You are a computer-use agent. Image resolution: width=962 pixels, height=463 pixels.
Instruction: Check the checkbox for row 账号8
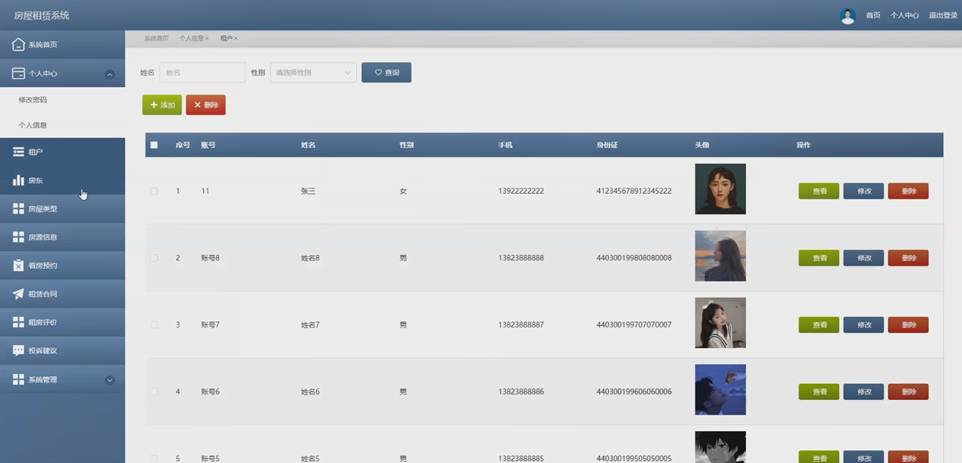point(154,258)
